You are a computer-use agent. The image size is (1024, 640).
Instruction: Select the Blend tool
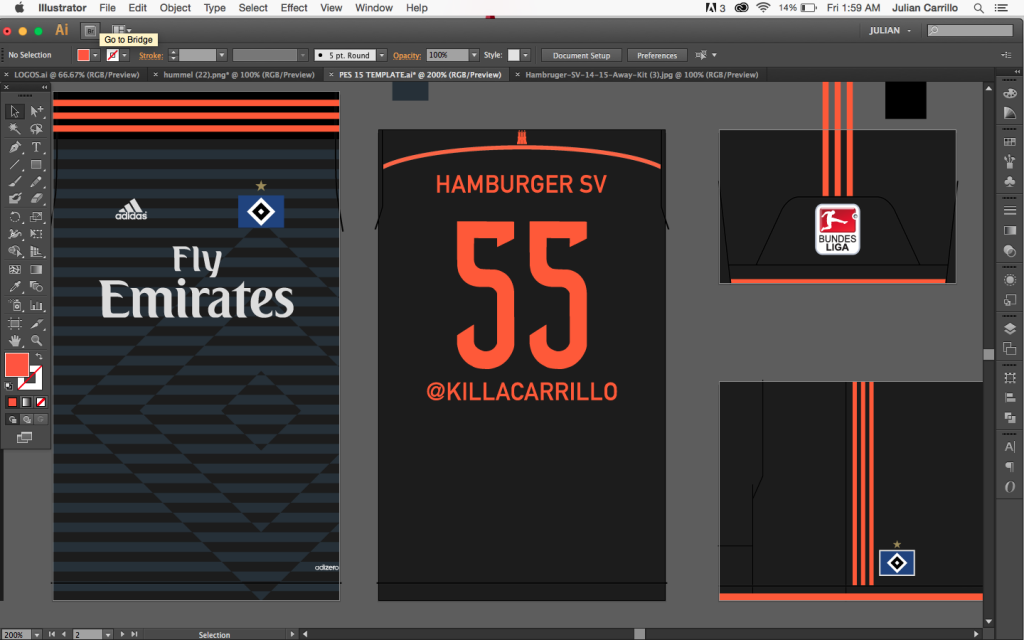[x=37, y=287]
